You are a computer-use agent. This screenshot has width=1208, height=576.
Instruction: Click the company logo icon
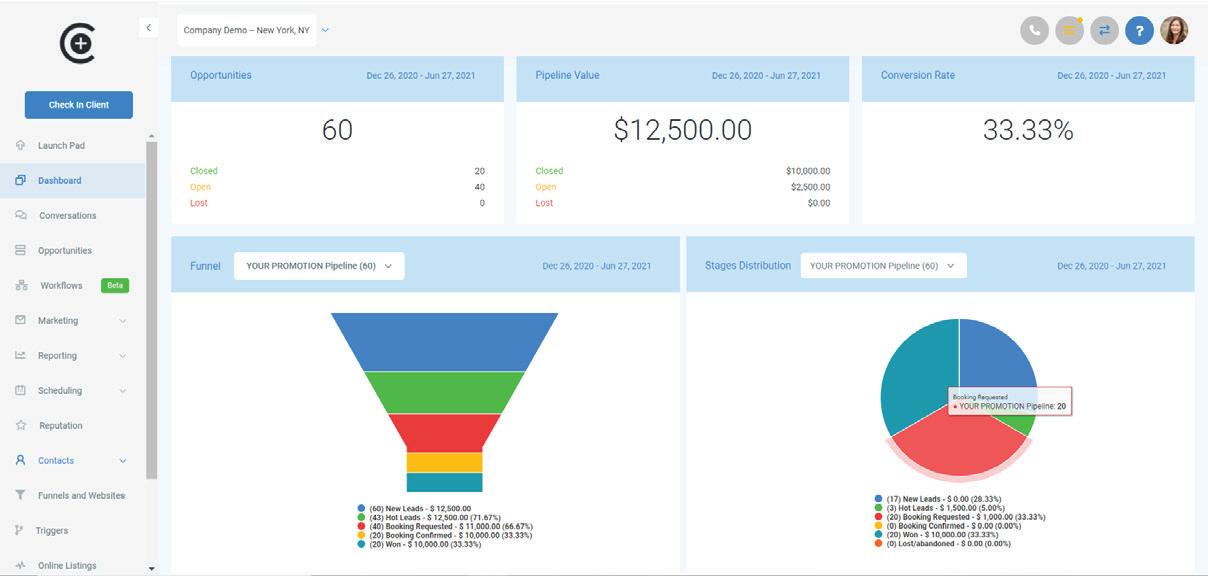coord(77,44)
